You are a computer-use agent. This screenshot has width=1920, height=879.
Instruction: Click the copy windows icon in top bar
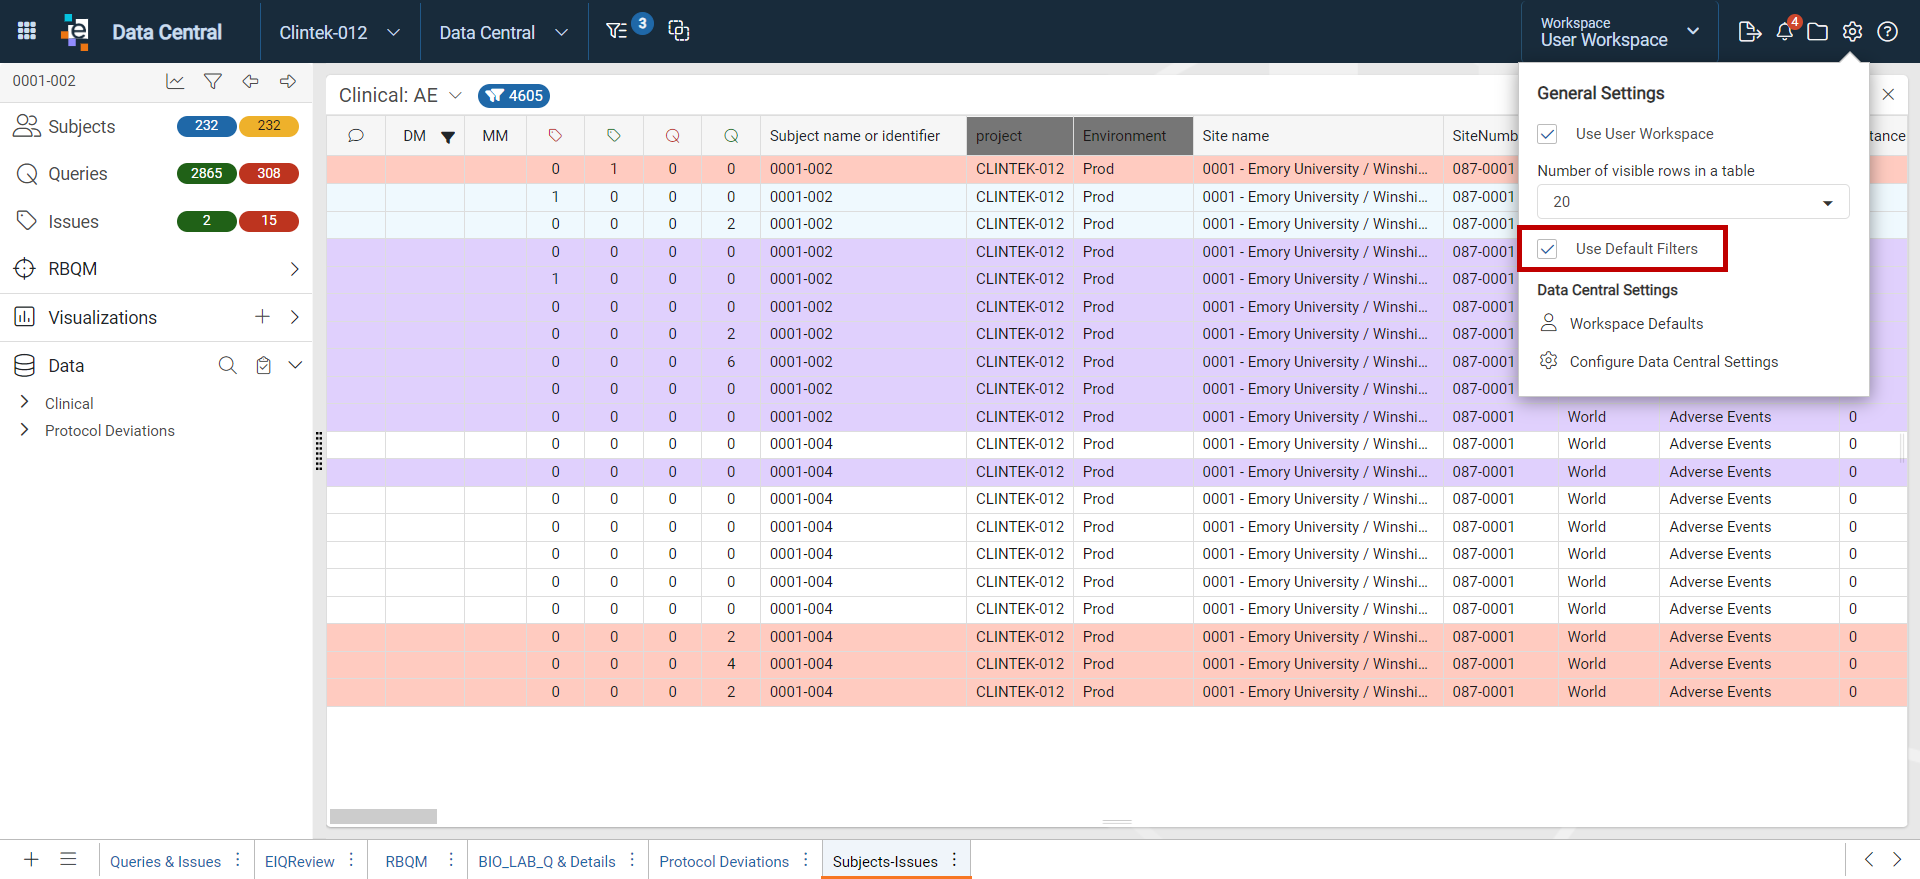pos(679,31)
